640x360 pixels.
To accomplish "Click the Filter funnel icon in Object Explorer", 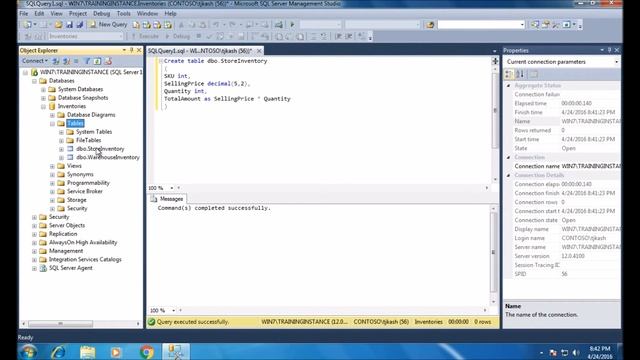I will coord(87,61).
